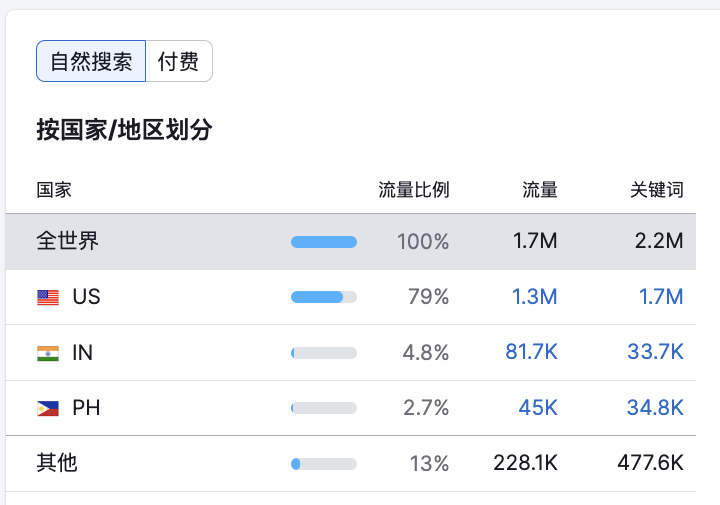This screenshot has width=720, height=505.
Task: Select the 其他 row label
Action: (57, 463)
